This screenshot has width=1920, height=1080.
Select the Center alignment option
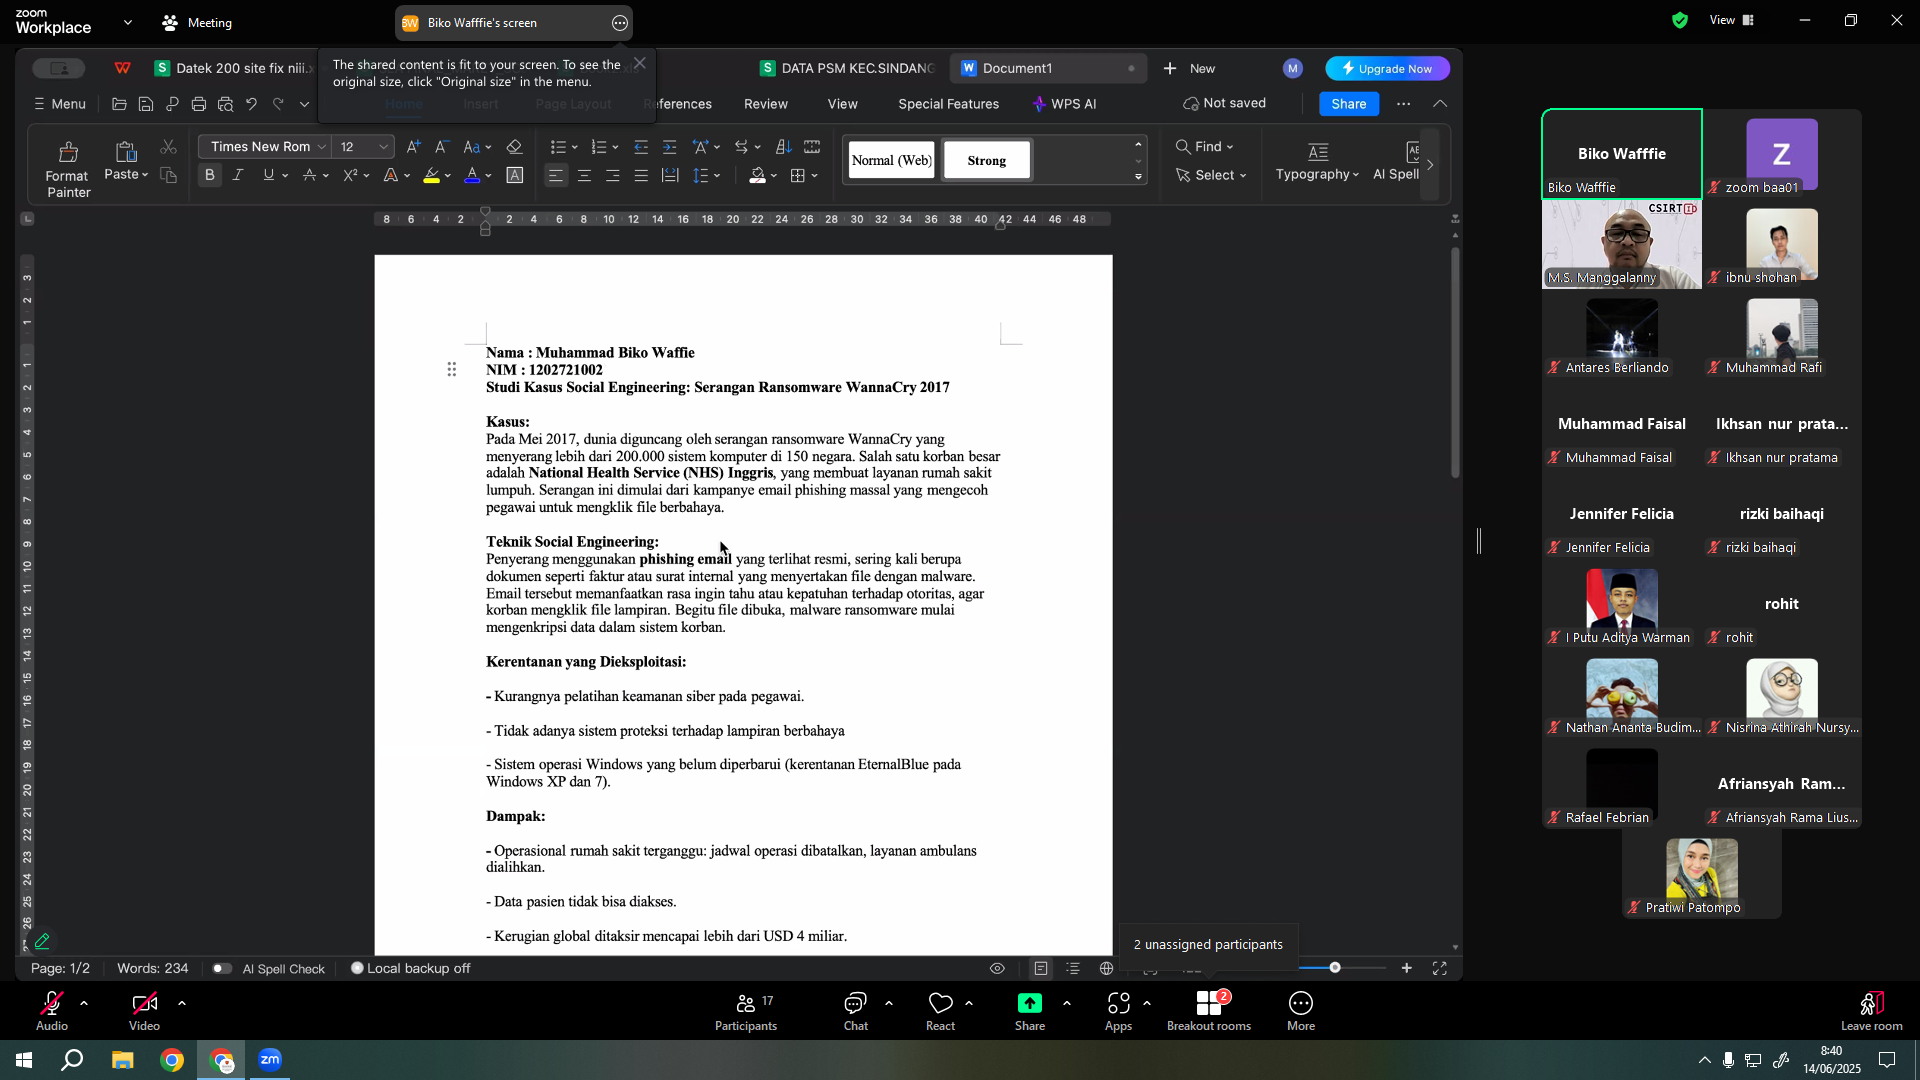pyautogui.click(x=584, y=175)
